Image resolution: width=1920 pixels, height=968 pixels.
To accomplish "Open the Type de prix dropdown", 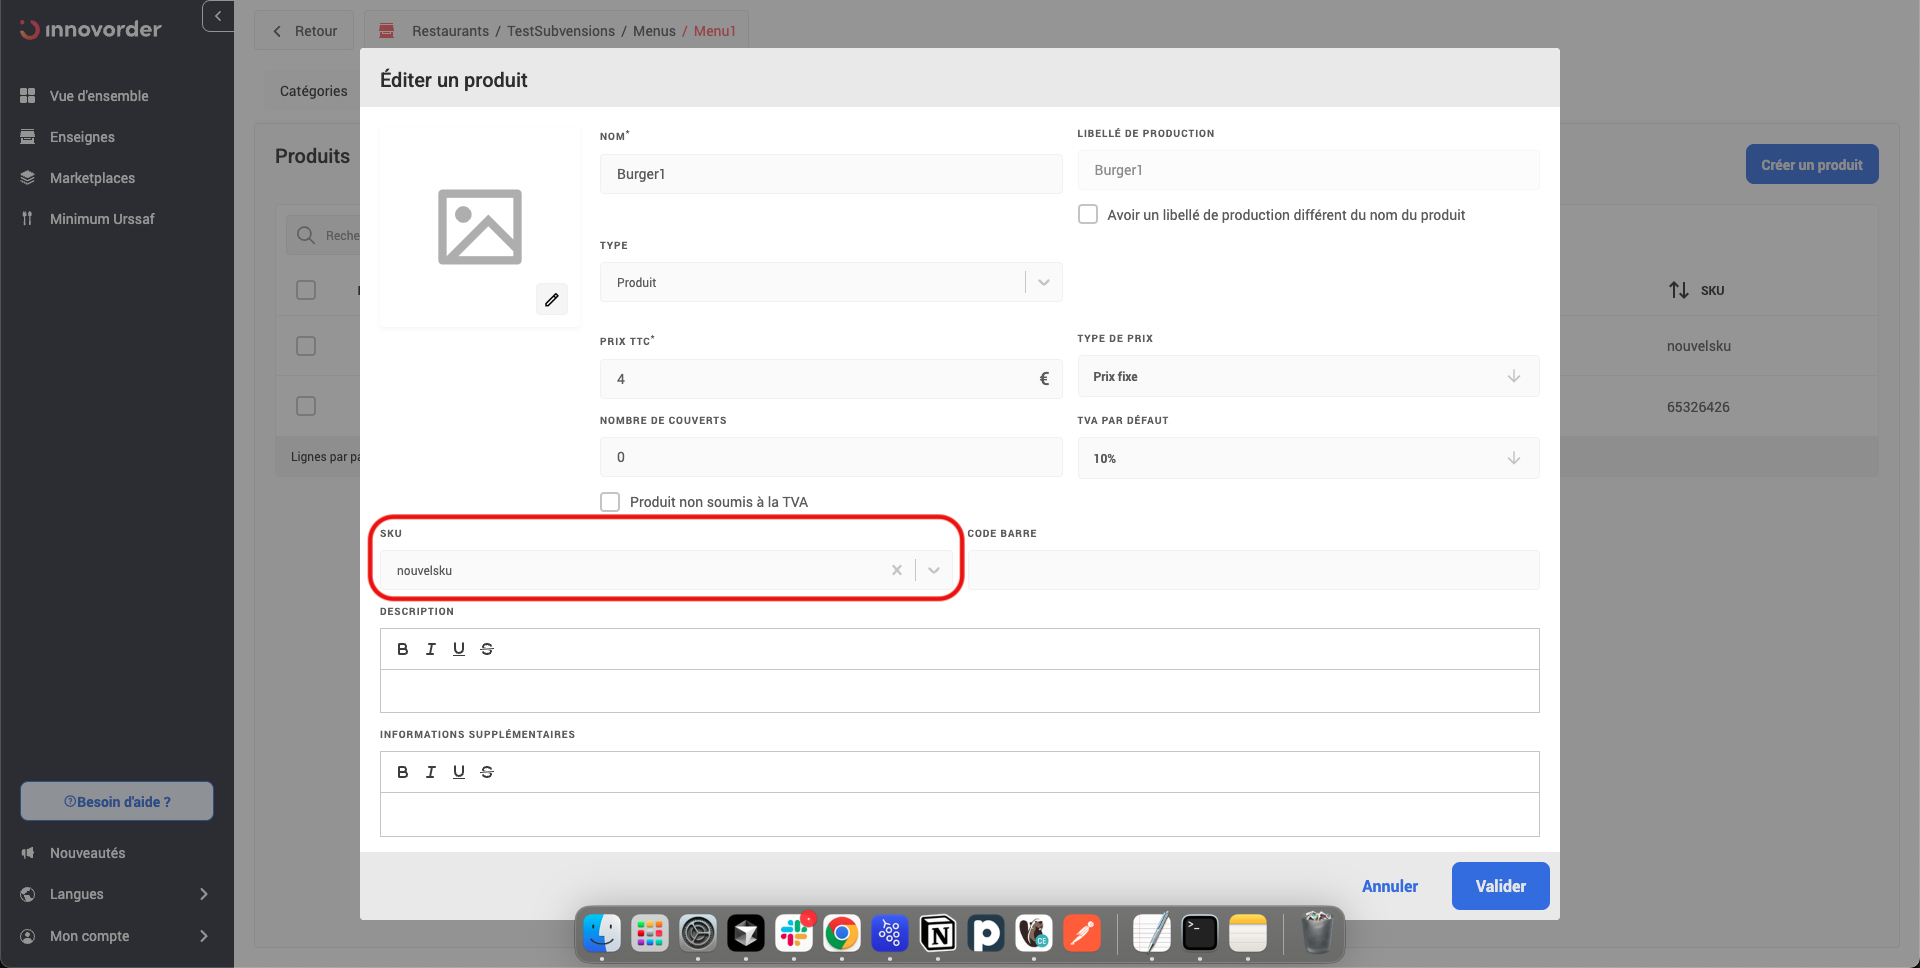I will [1307, 377].
